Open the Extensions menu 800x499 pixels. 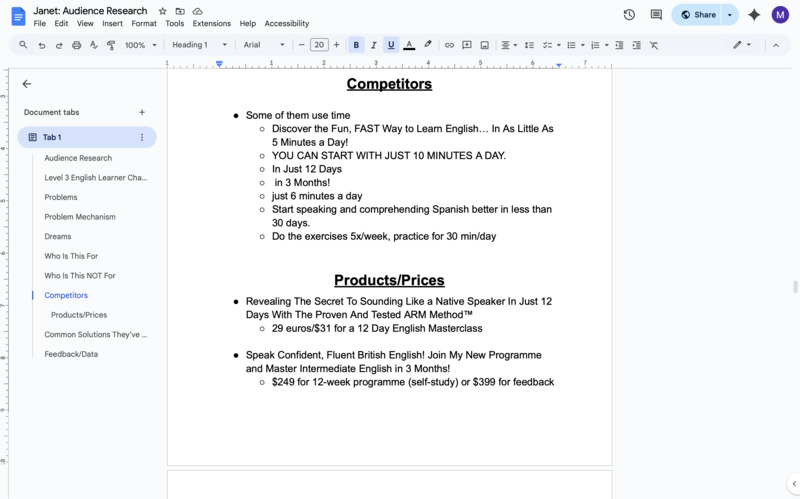[212, 23]
